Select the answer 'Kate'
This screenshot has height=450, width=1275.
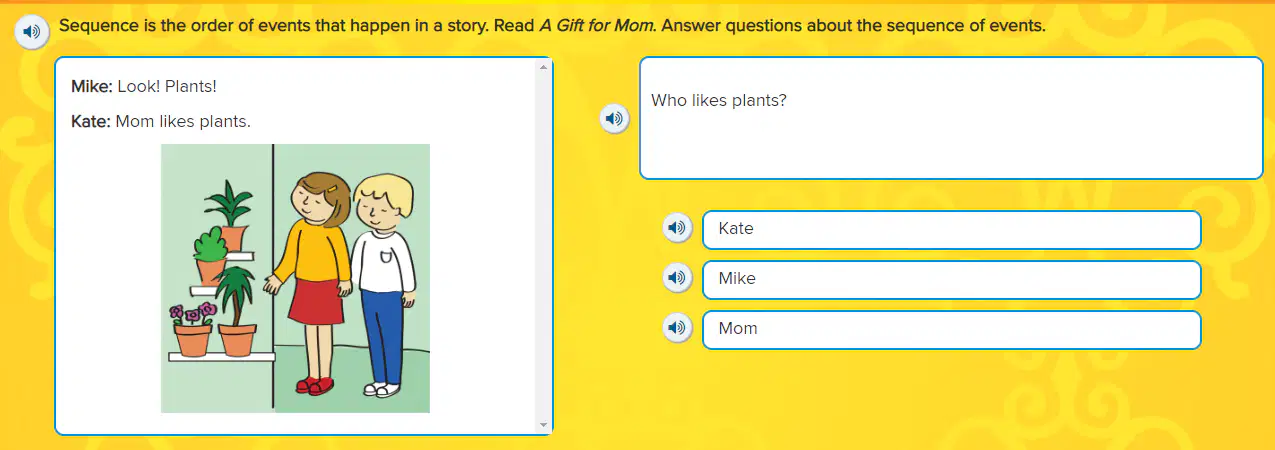pos(951,229)
